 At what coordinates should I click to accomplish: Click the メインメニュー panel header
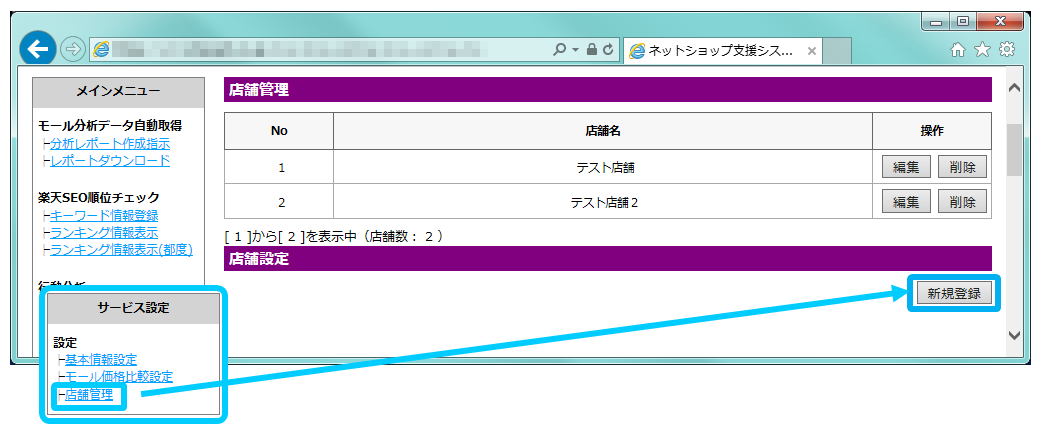[x=118, y=92]
